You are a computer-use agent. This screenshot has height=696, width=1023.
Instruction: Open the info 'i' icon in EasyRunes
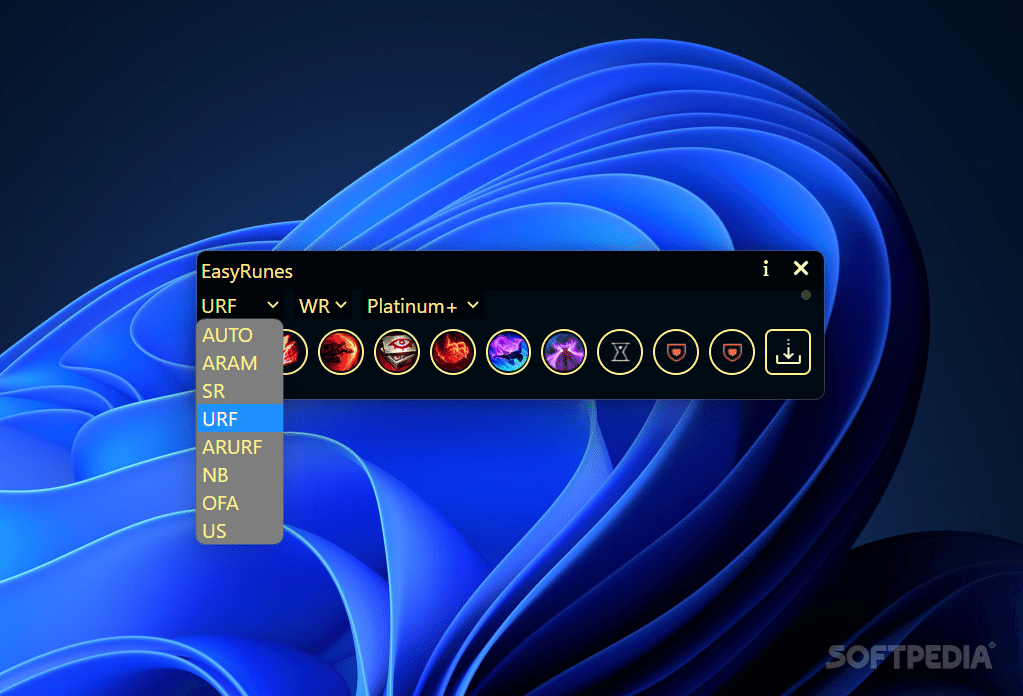click(766, 268)
